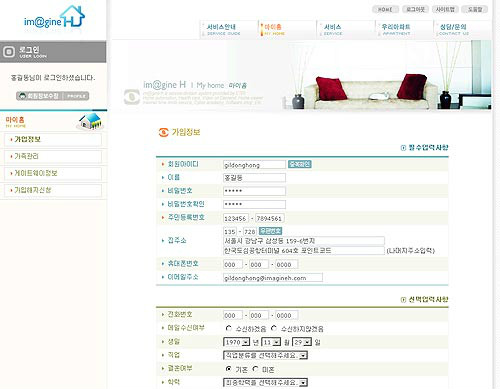Select the 수신하지않겠음 radio button
This screenshot has width=500, height=389.
tap(274, 328)
